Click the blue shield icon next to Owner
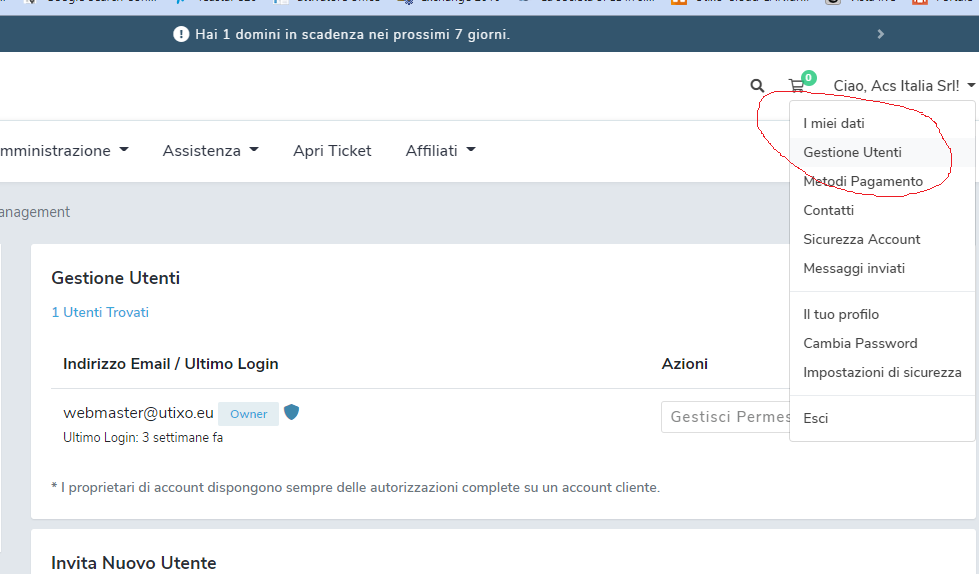Image resolution: width=979 pixels, height=574 pixels. [291, 412]
